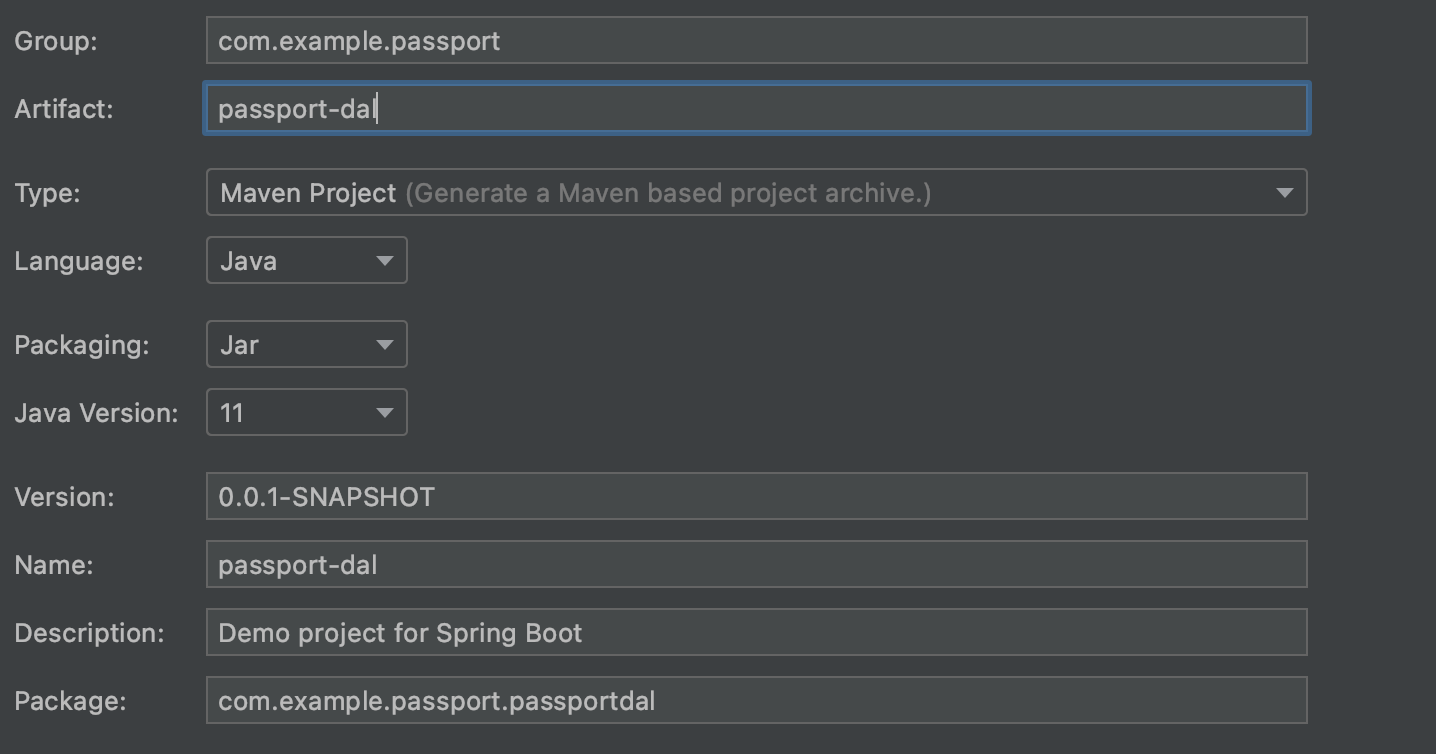Open the Type dropdown showing Maven Project
Image resolution: width=1436 pixels, height=754 pixels.
point(756,193)
